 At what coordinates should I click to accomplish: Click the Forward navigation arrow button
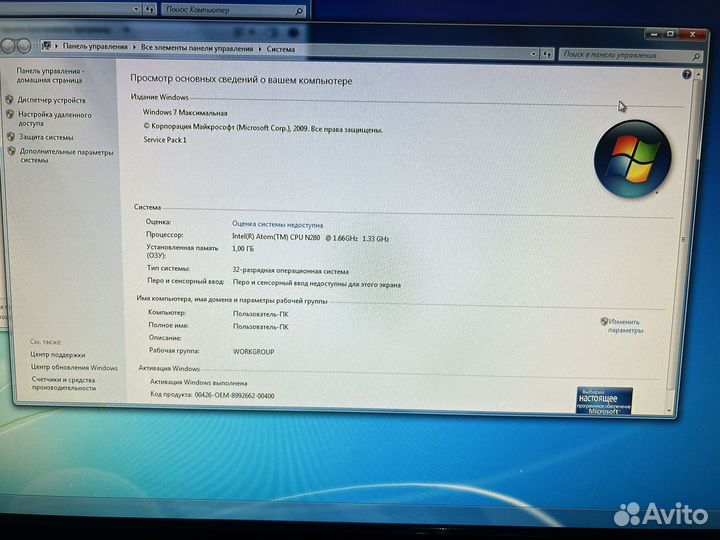click(x=23, y=46)
